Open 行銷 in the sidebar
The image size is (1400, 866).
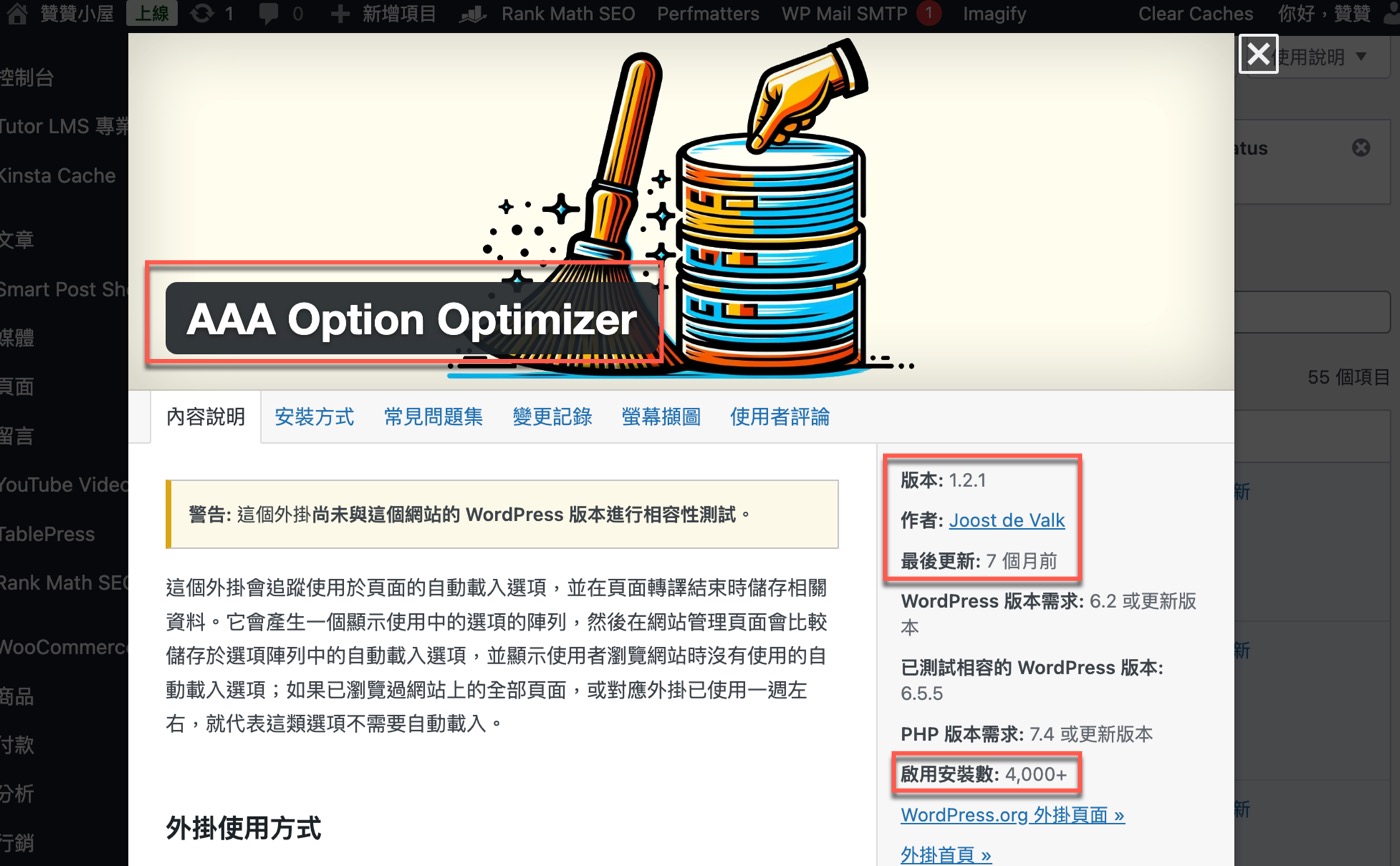pyautogui.click(x=18, y=843)
